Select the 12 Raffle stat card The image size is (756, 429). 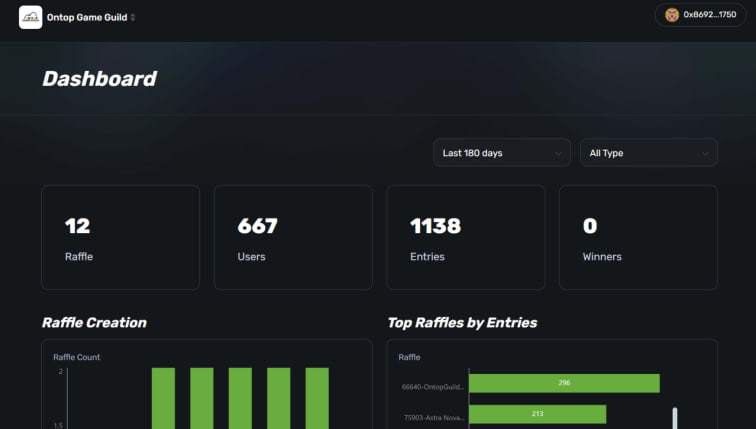click(x=121, y=238)
